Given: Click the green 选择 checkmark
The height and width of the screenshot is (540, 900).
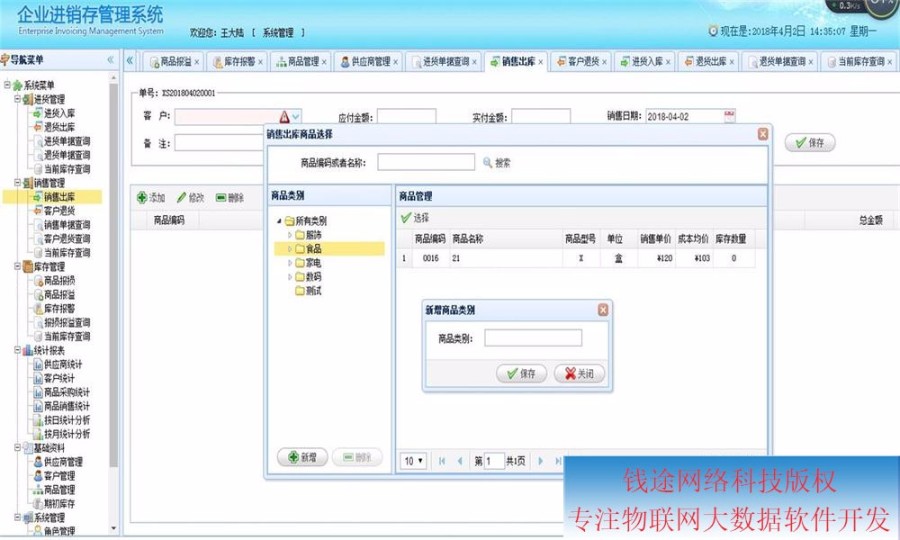Looking at the screenshot, I should click(x=406, y=217).
